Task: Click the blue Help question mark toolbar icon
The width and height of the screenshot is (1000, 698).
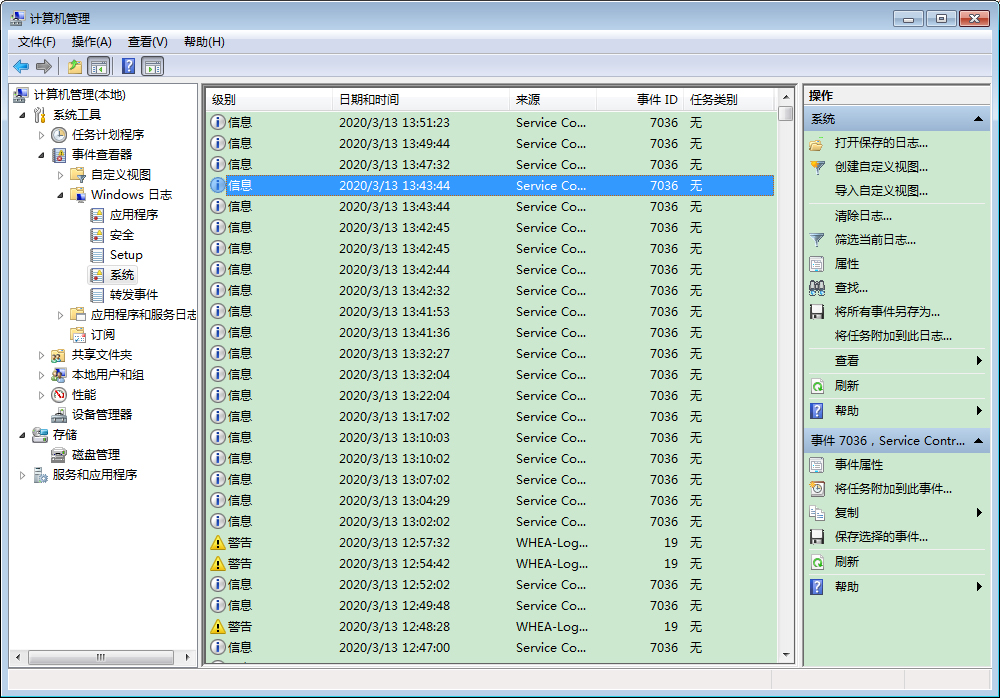Action: click(126, 66)
